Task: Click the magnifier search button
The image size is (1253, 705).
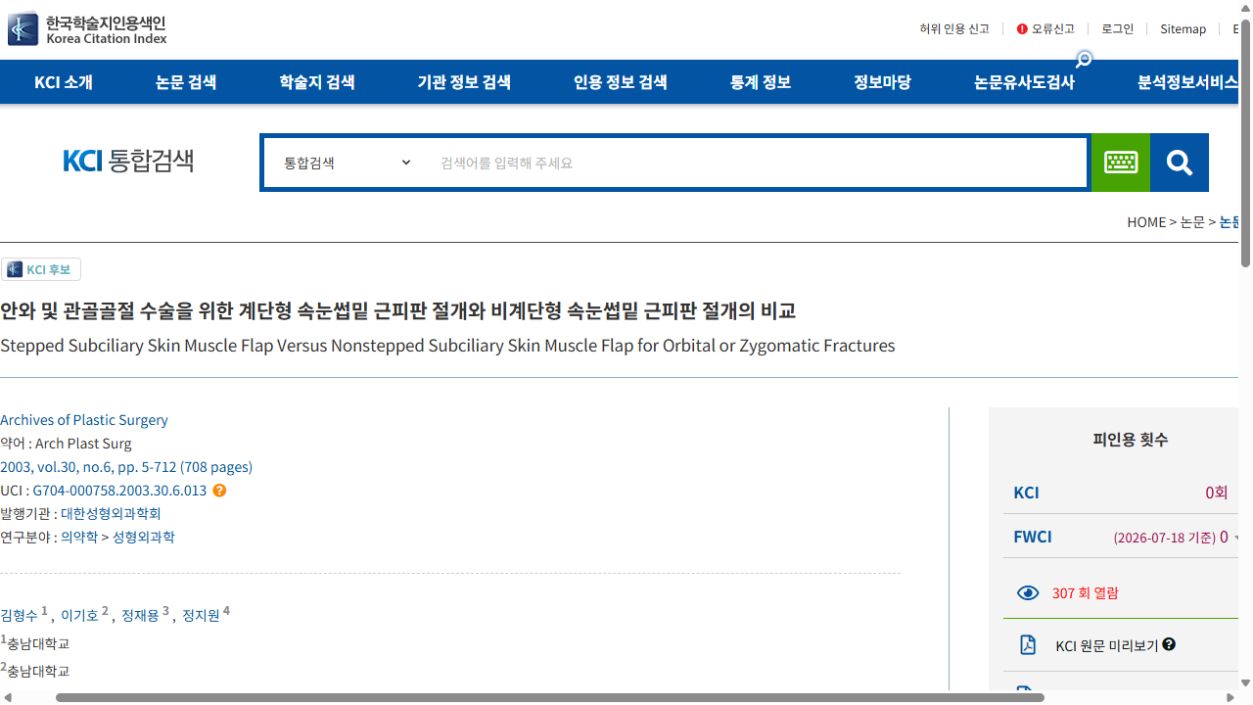Action: (x=1179, y=163)
